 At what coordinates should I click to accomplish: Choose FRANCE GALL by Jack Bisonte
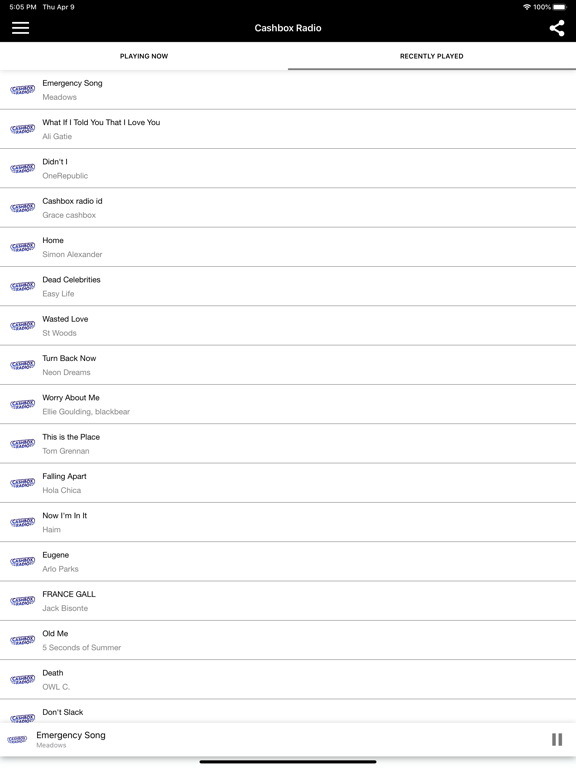pos(288,601)
